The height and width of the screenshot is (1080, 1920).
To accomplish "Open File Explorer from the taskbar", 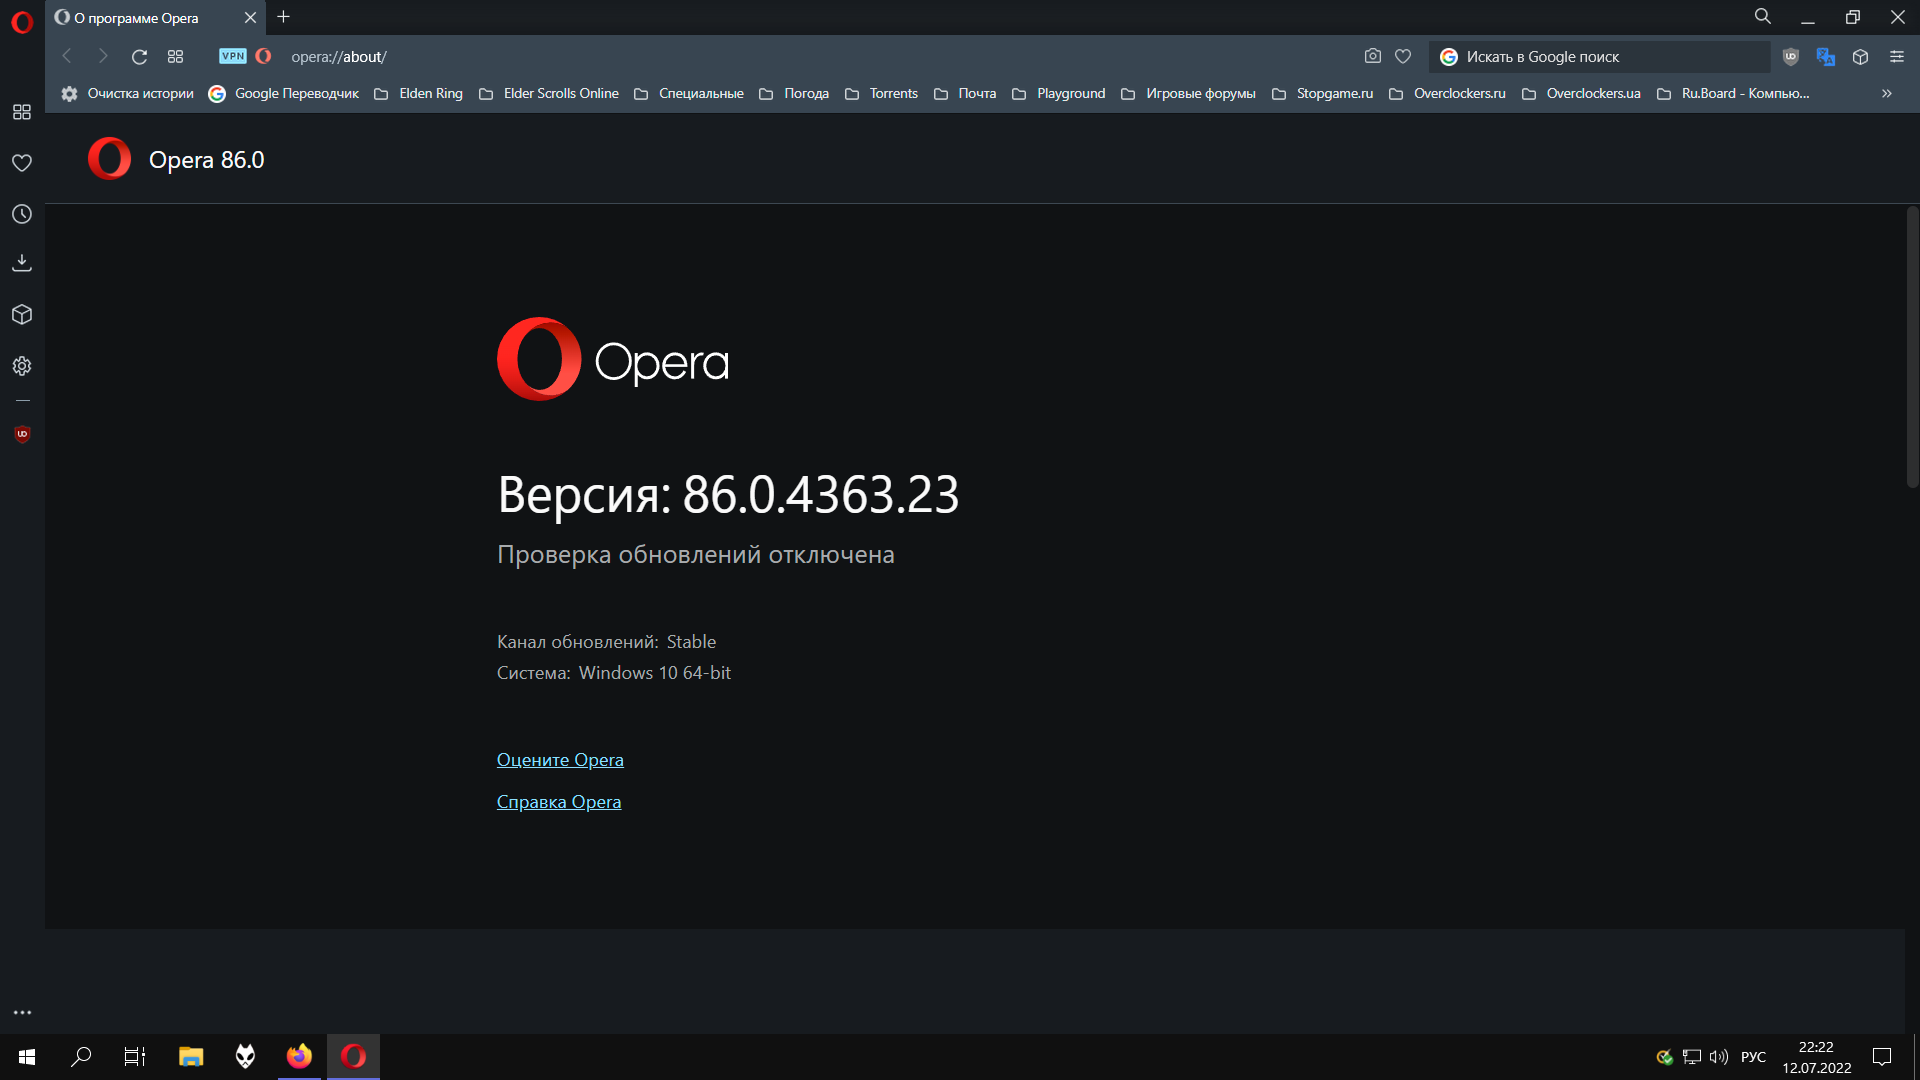I will click(x=190, y=1056).
